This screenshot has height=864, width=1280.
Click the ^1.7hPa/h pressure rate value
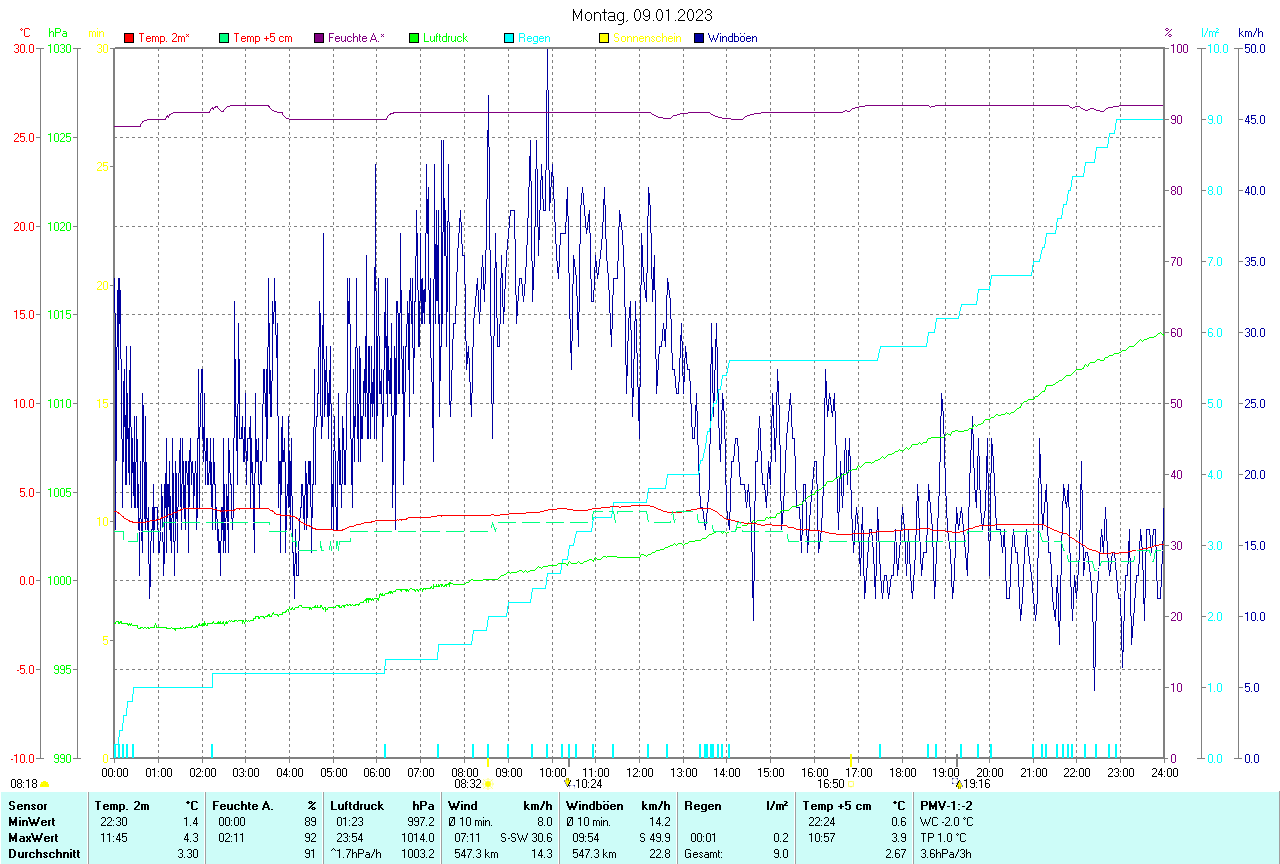click(x=356, y=854)
